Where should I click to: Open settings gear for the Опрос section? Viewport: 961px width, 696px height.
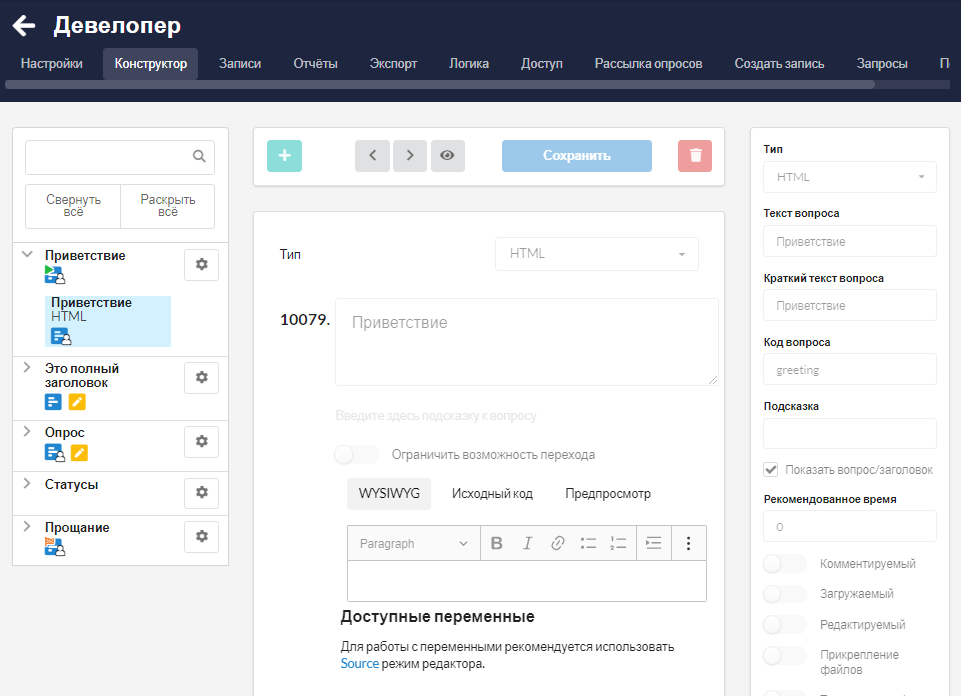click(x=201, y=441)
